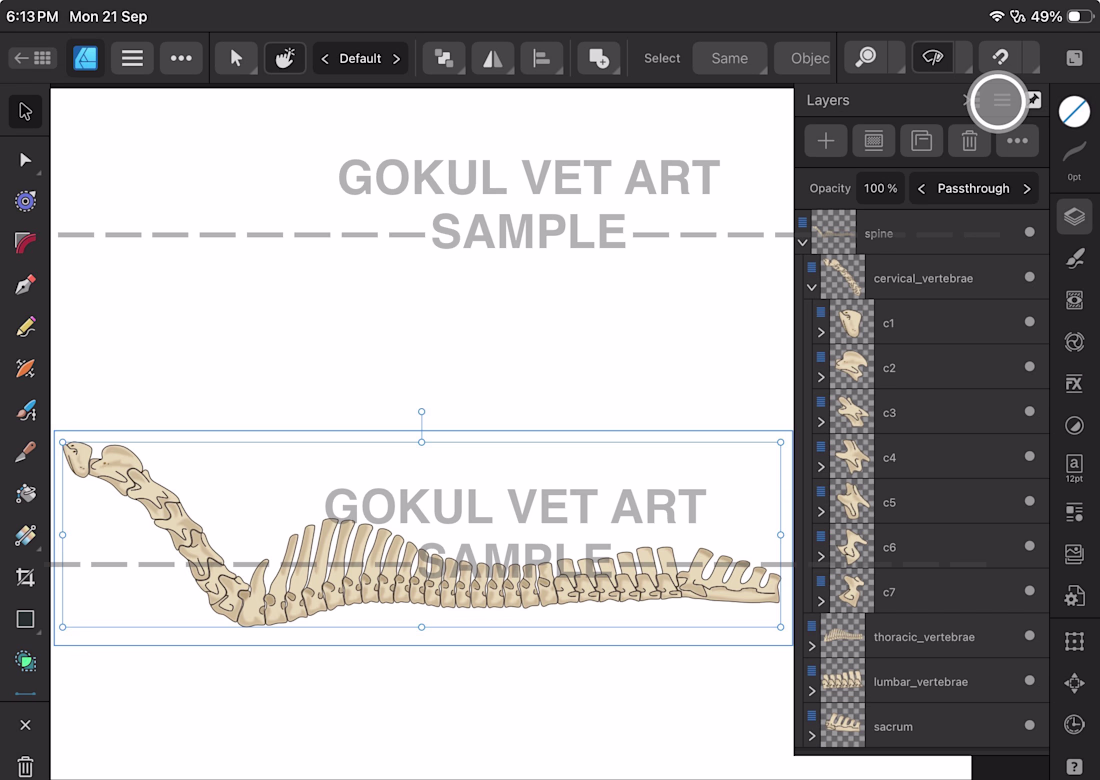The image size is (1100, 780).
Task: Click the trash delete icon in left toolbar
Action: pos(25,767)
